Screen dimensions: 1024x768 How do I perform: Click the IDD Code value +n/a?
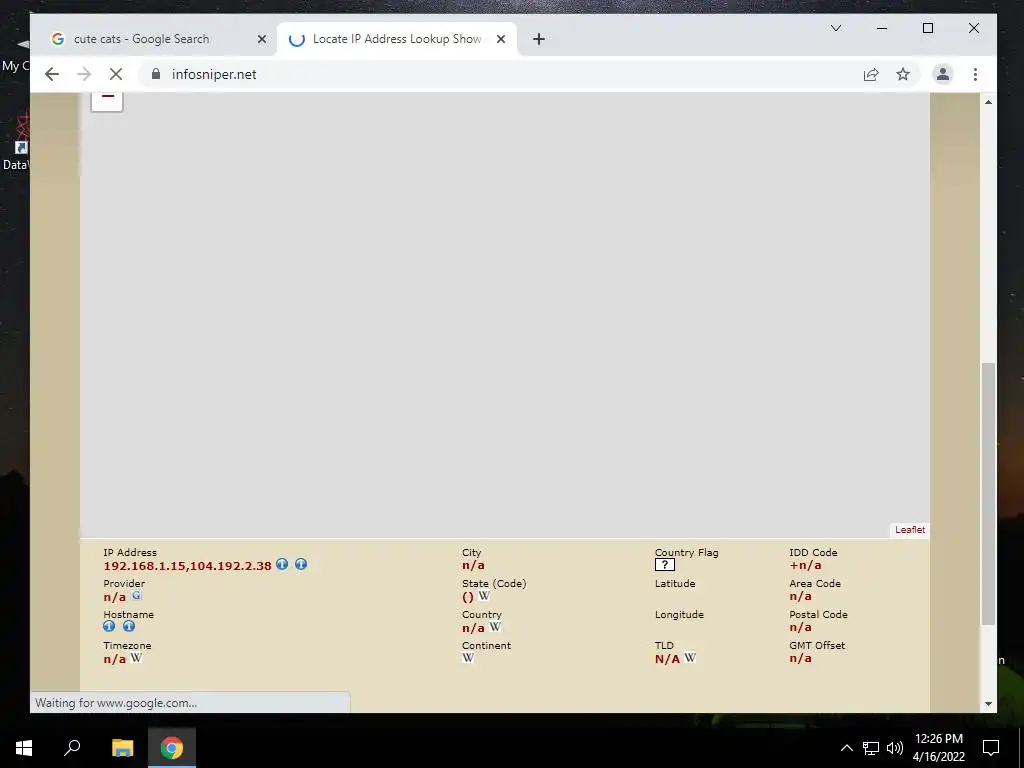(x=805, y=566)
